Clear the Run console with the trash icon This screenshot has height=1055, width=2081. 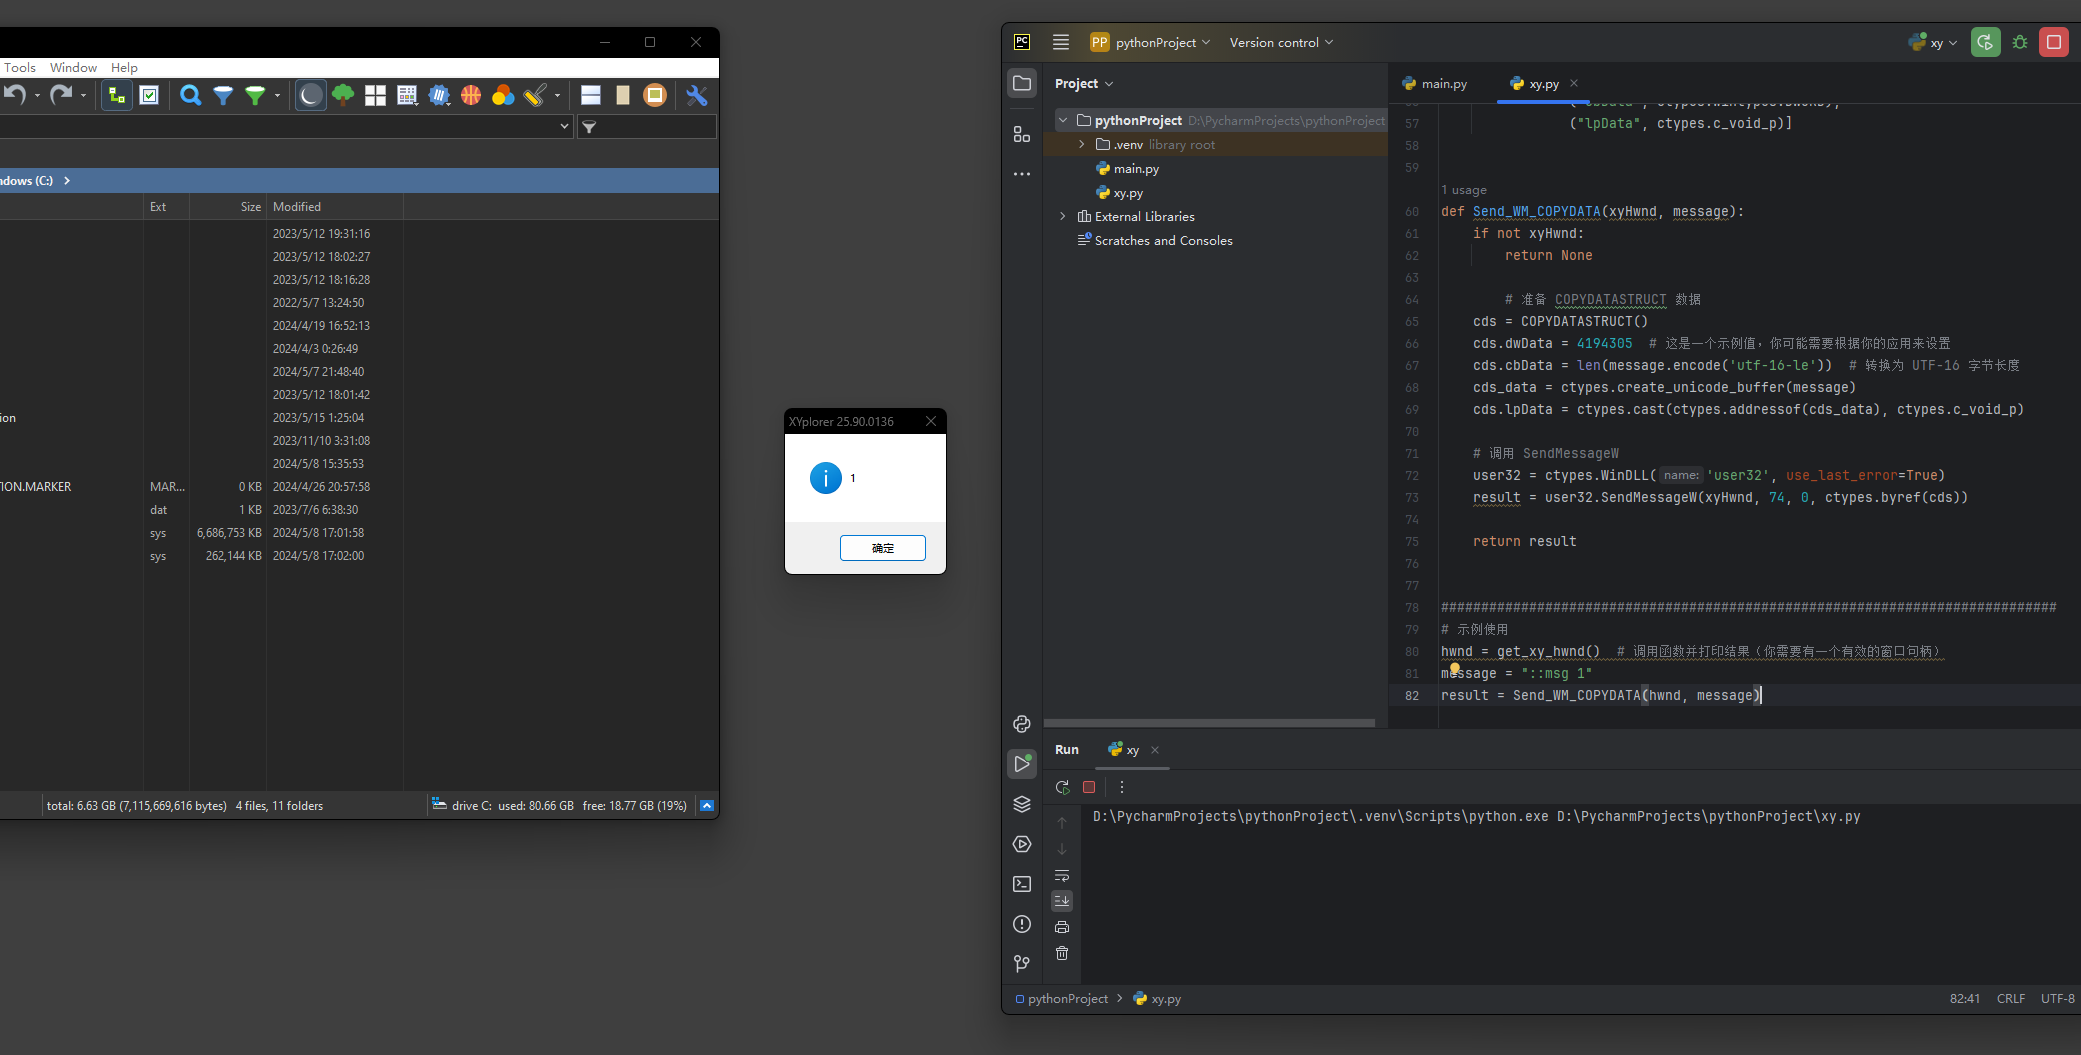coord(1062,954)
